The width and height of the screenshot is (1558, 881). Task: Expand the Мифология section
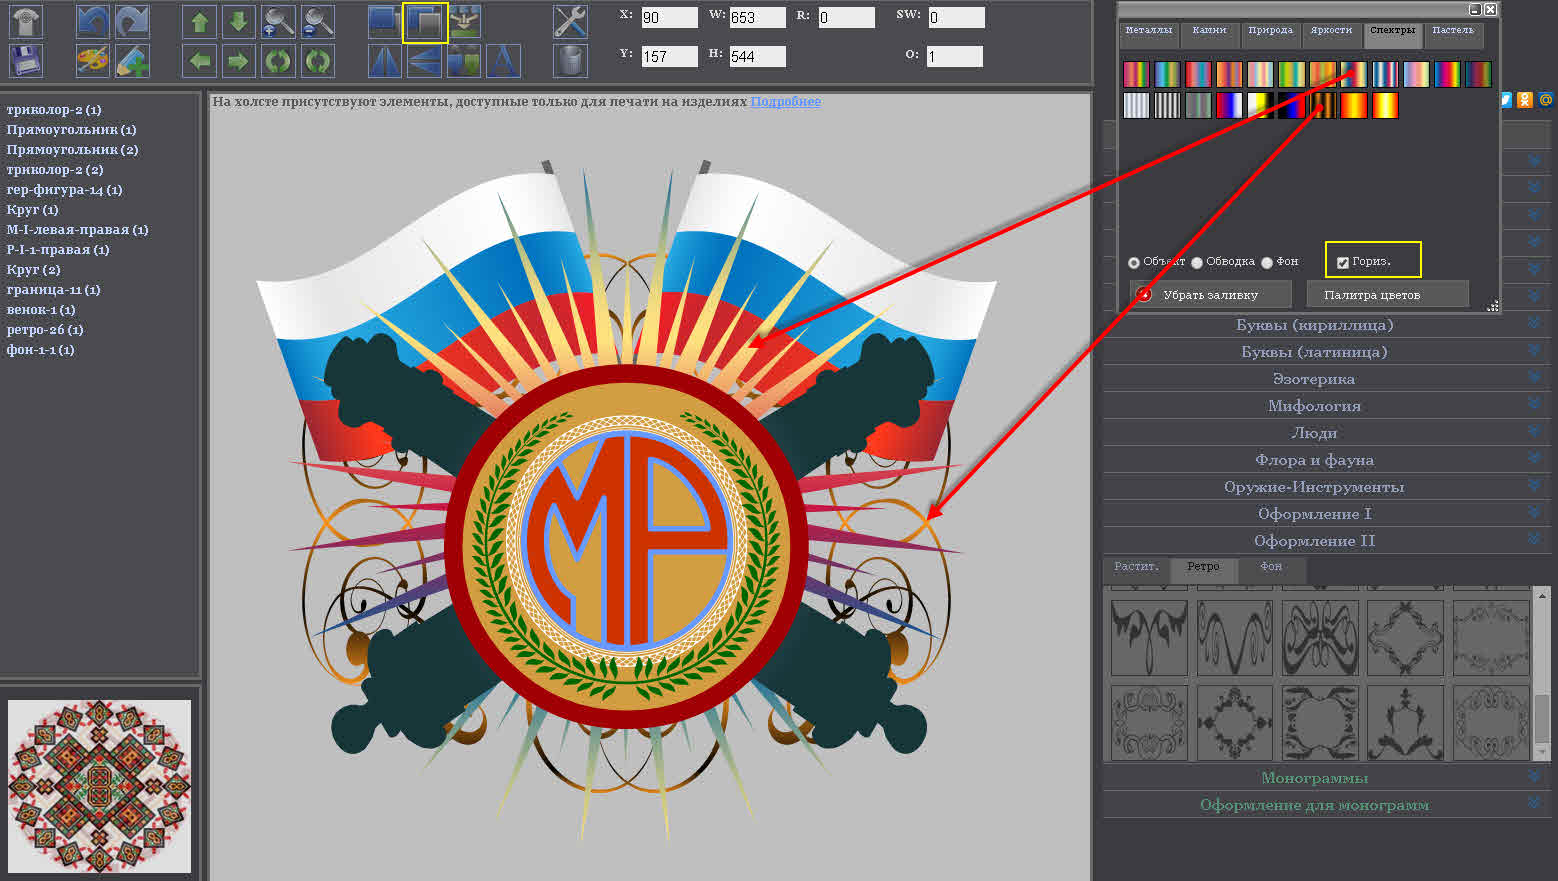(x=1326, y=406)
